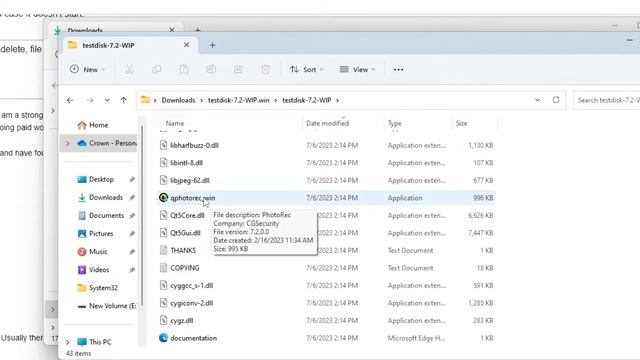Image resolution: width=640 pixels, height=360 pixels.
Task: Select the qphotorec_win application icon
Action: click(163, 198)
